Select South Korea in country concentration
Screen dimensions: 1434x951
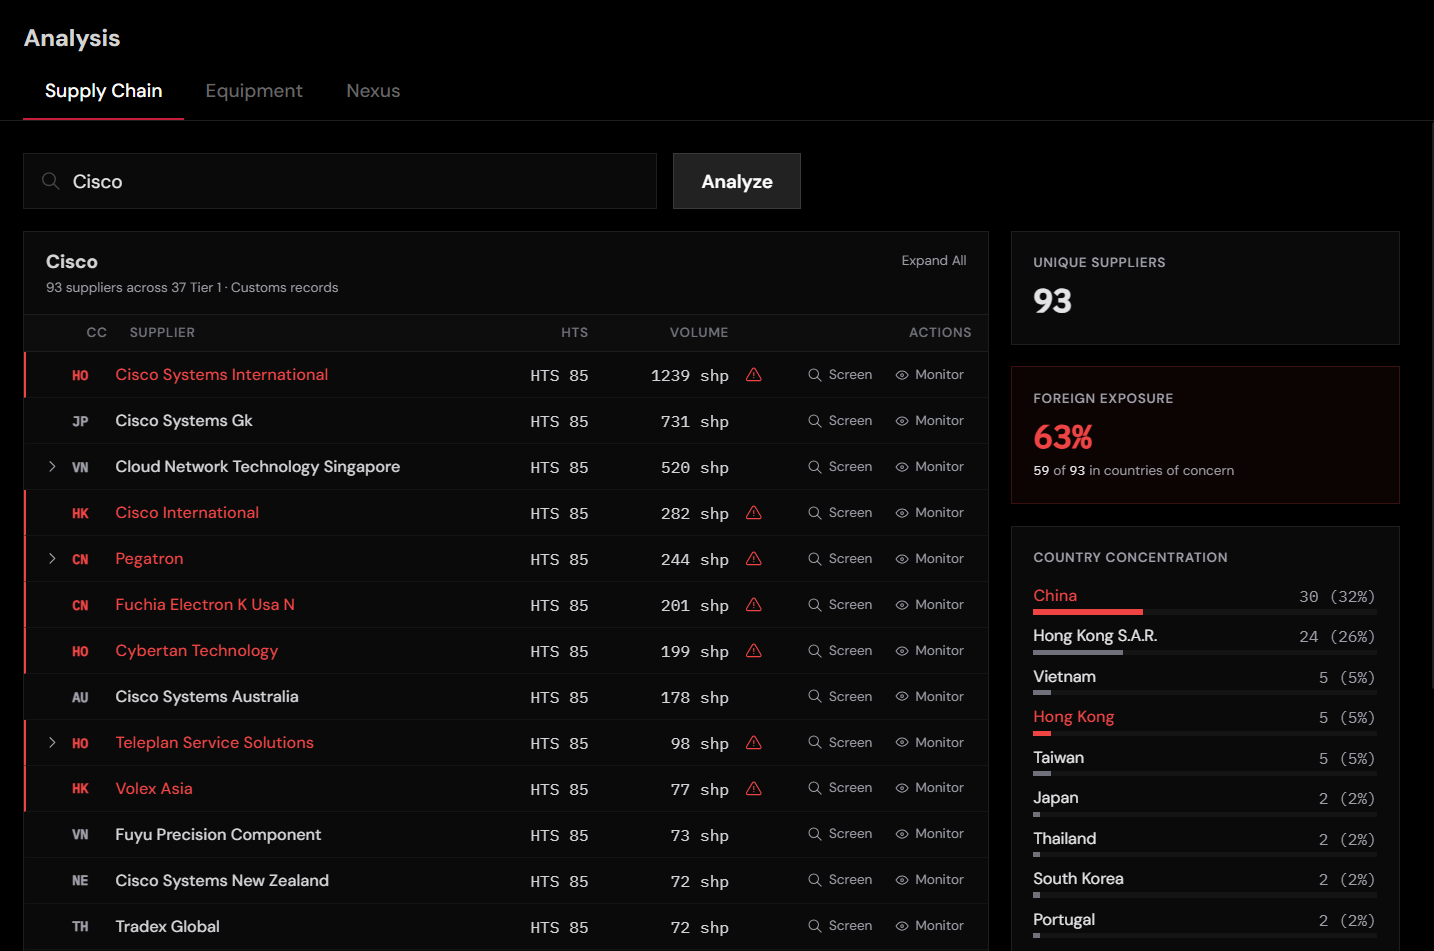pyautogui.click(x=1078, y=879)
